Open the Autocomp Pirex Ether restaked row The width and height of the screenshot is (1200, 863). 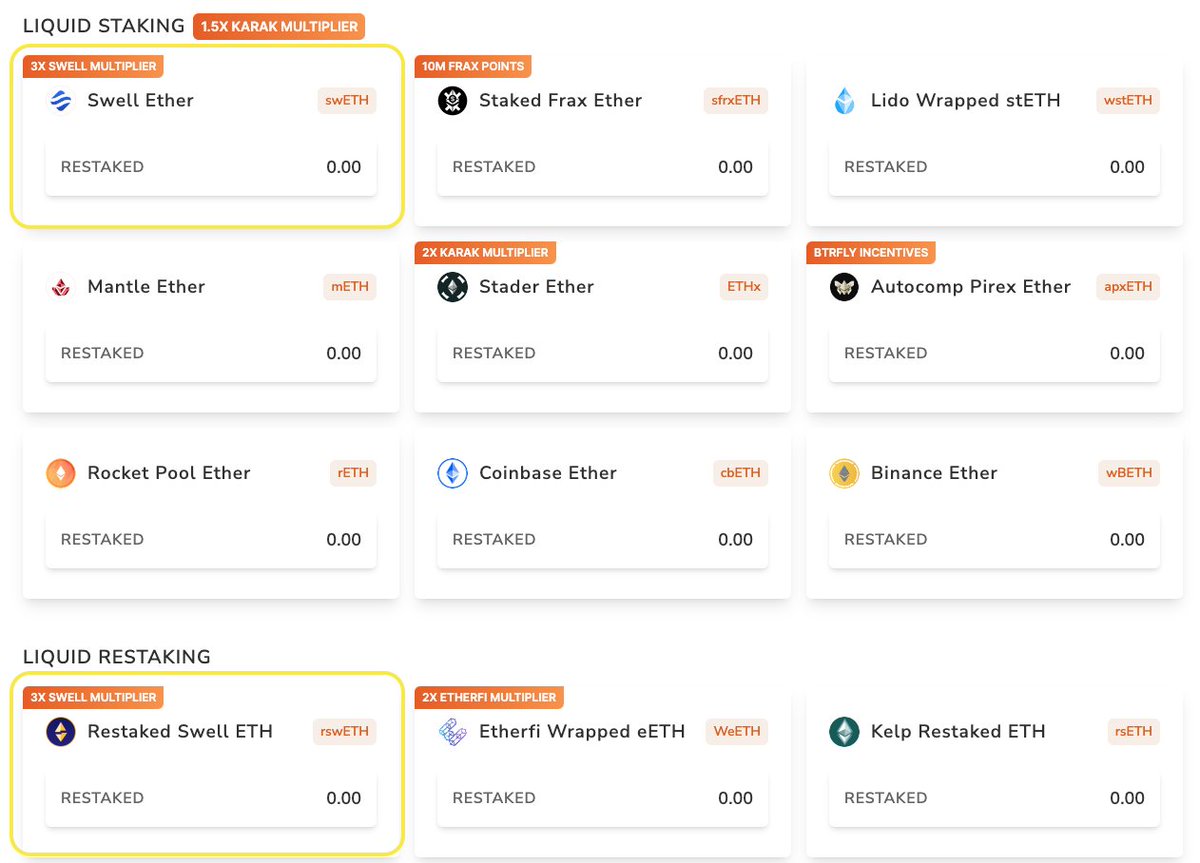point(995,353)
